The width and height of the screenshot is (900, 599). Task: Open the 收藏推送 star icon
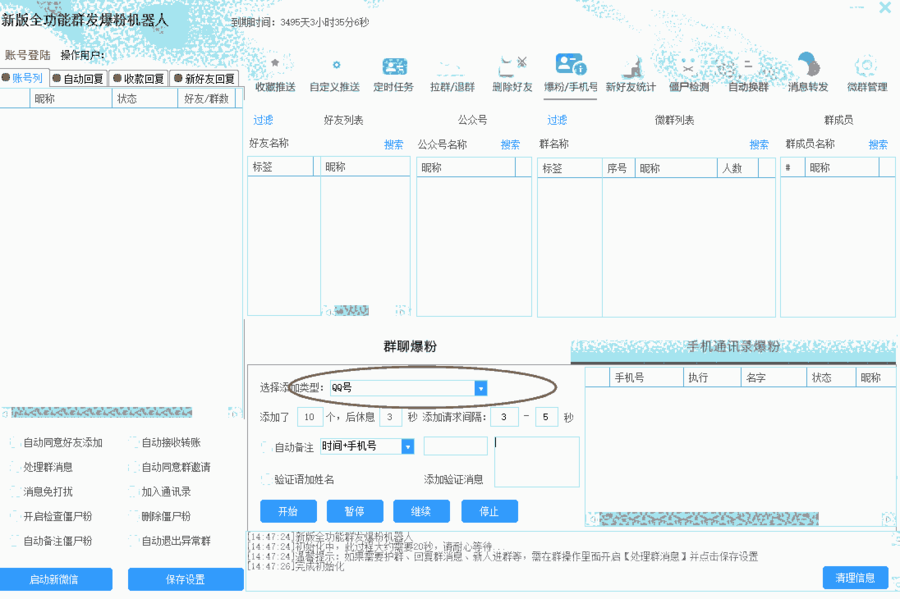(x=275, y=66)
